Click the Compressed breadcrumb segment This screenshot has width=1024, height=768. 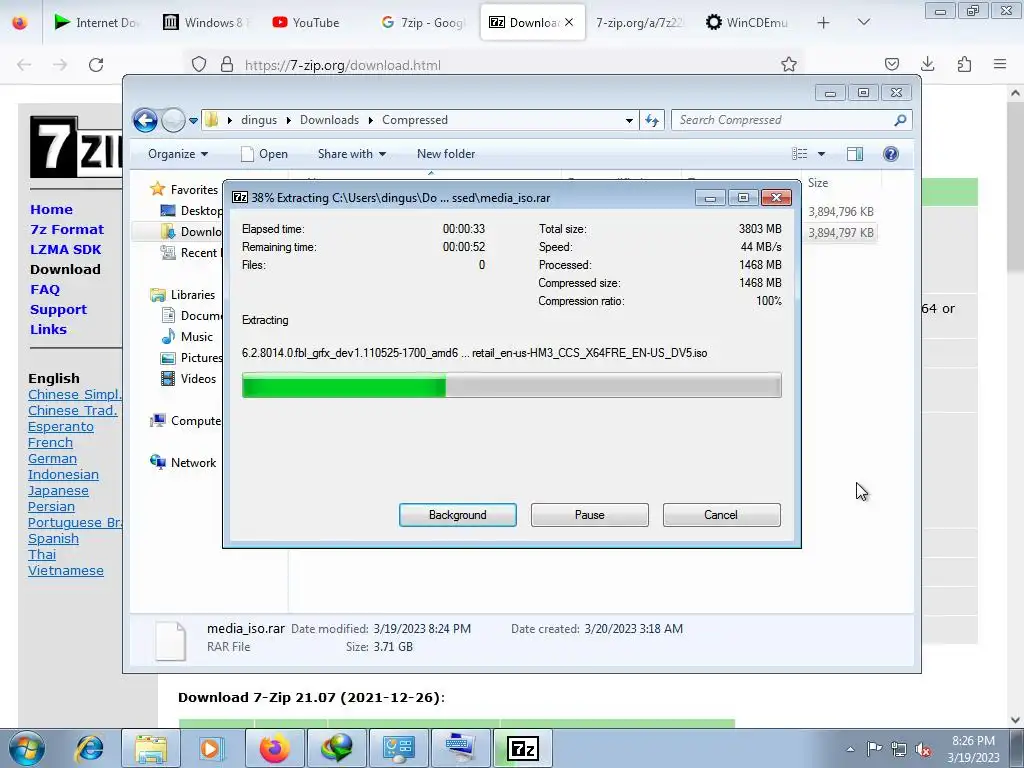click(415, 120)
